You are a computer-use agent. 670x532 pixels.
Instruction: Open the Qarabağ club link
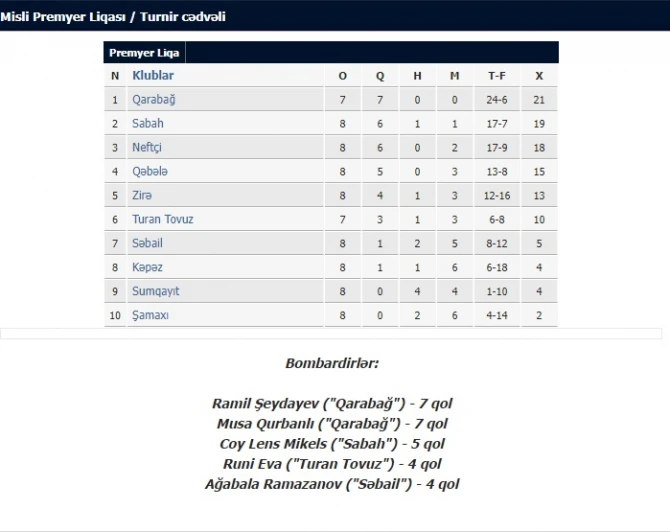(154, 100)
